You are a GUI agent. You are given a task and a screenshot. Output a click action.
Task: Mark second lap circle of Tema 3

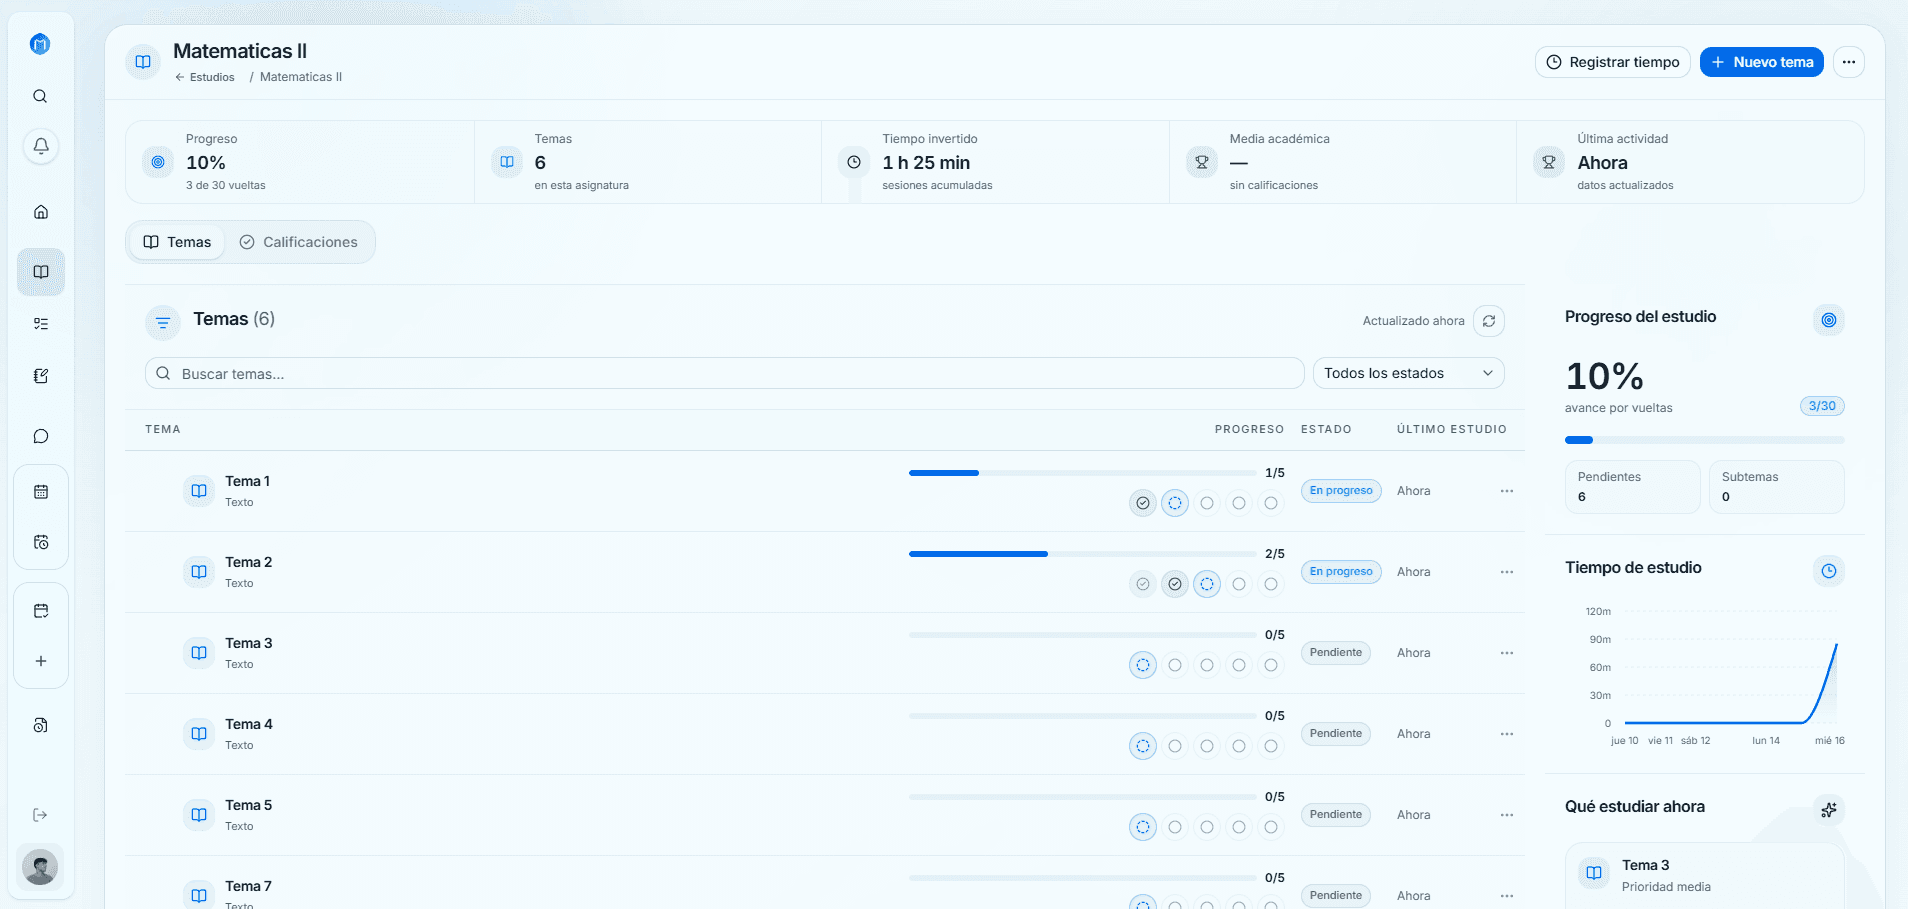pos(1175,665)
